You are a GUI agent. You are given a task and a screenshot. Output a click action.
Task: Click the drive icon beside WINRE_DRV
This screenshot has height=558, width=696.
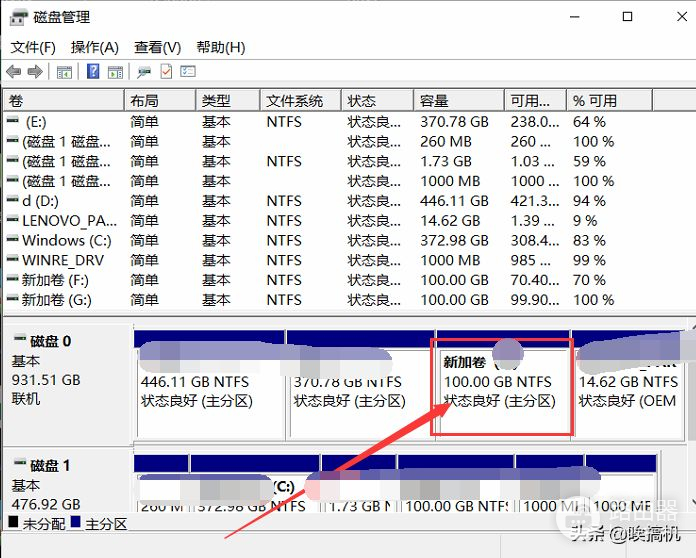point(13,259)
